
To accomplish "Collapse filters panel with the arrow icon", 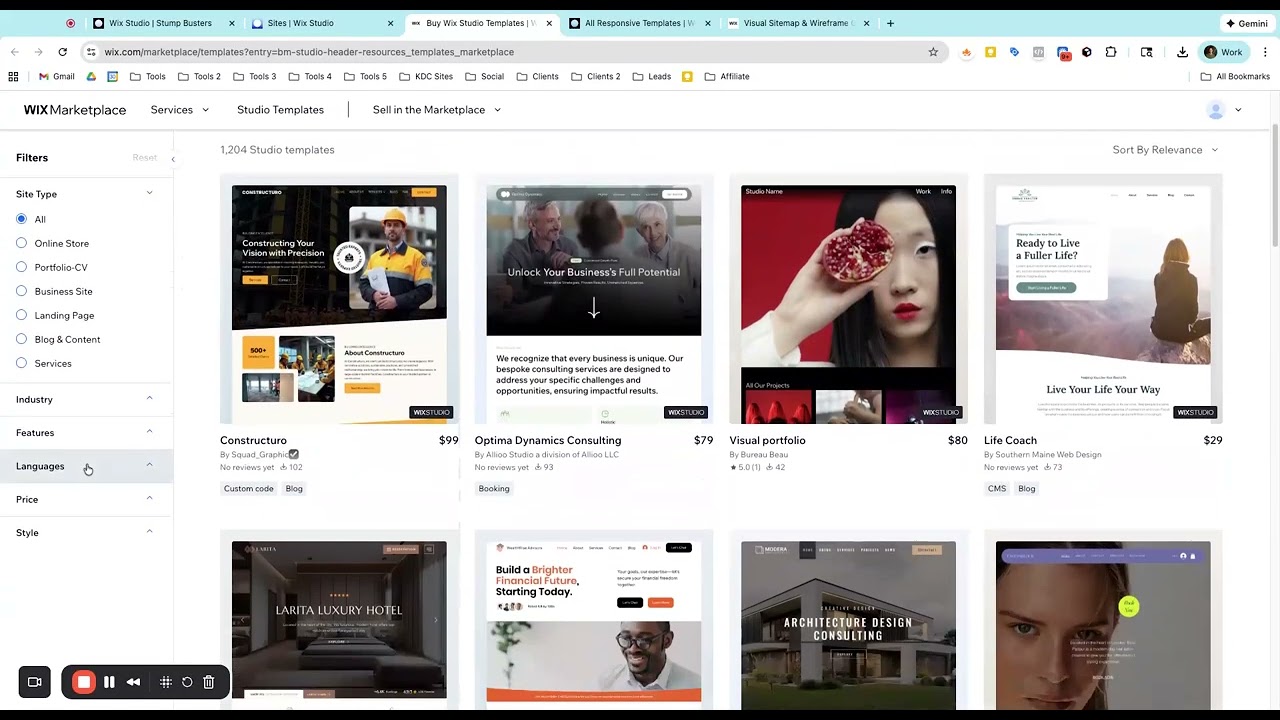I will [x=172, y=159].
